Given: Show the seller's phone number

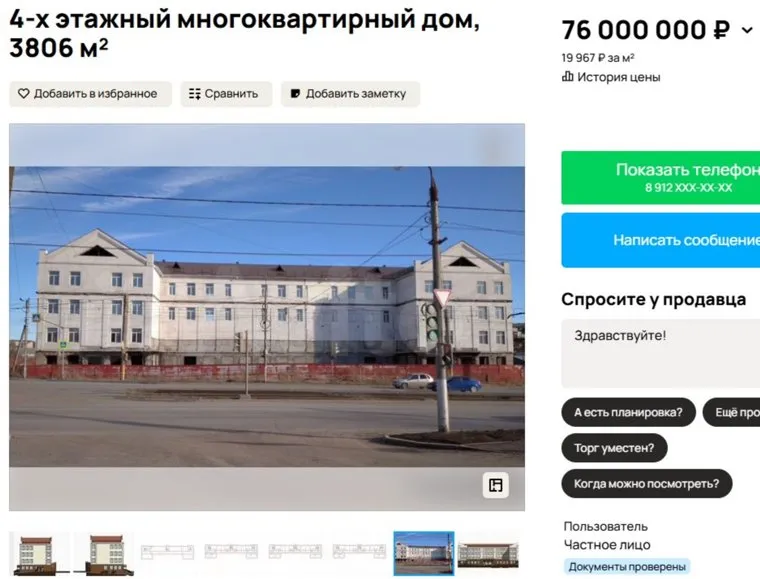Looking at the screenshot, I should (661, 178).
